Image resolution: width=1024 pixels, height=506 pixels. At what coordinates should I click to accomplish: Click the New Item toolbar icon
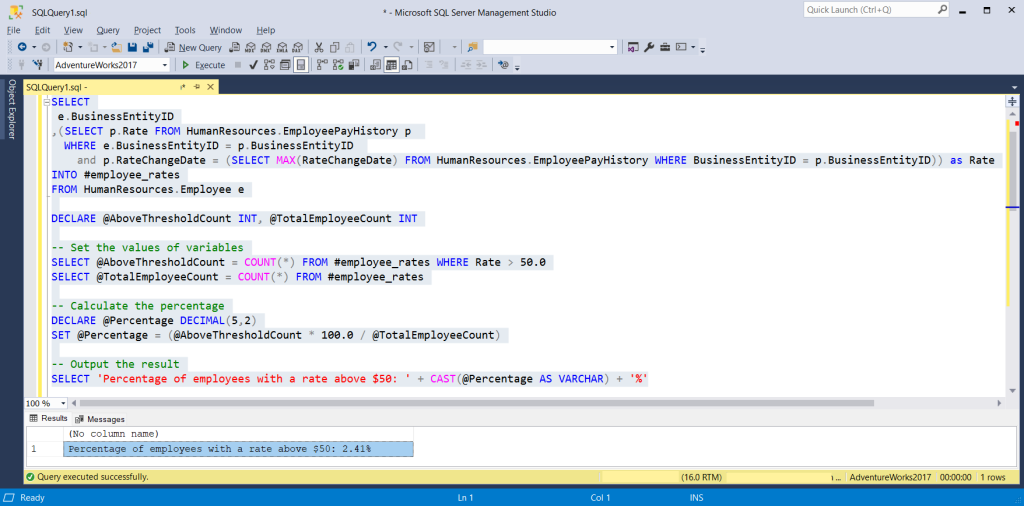67,47
